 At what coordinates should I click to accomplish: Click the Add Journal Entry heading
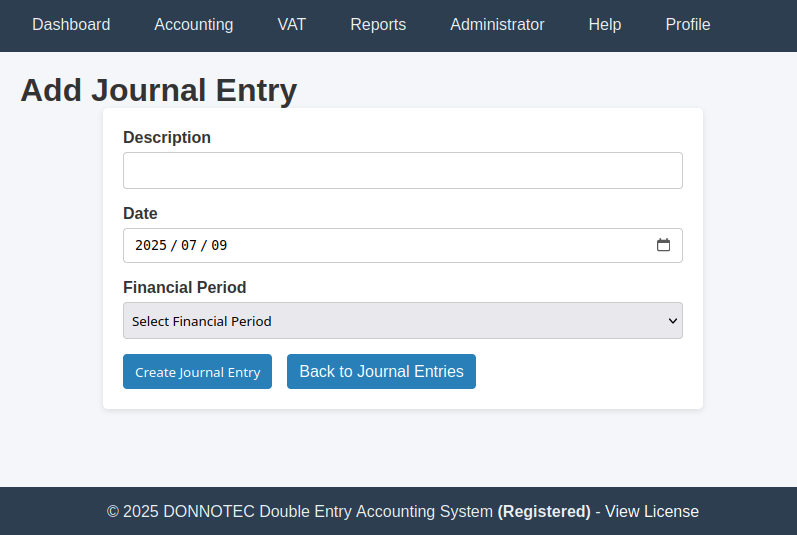pos(159,90)
